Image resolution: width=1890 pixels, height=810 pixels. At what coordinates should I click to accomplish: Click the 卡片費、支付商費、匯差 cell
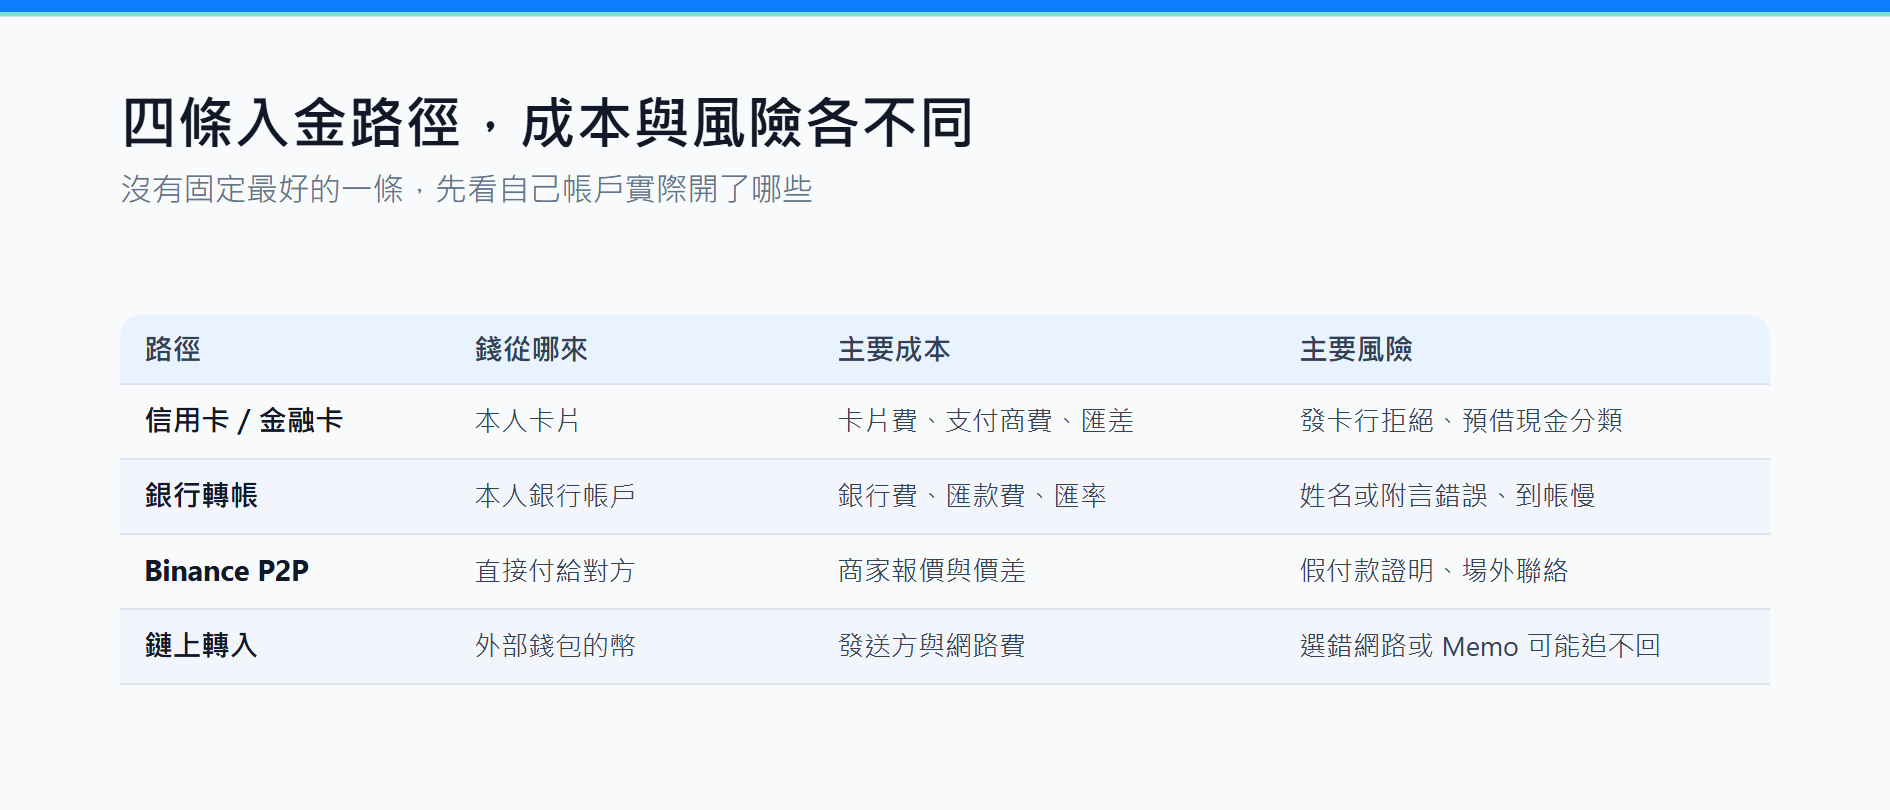[986, 421]
